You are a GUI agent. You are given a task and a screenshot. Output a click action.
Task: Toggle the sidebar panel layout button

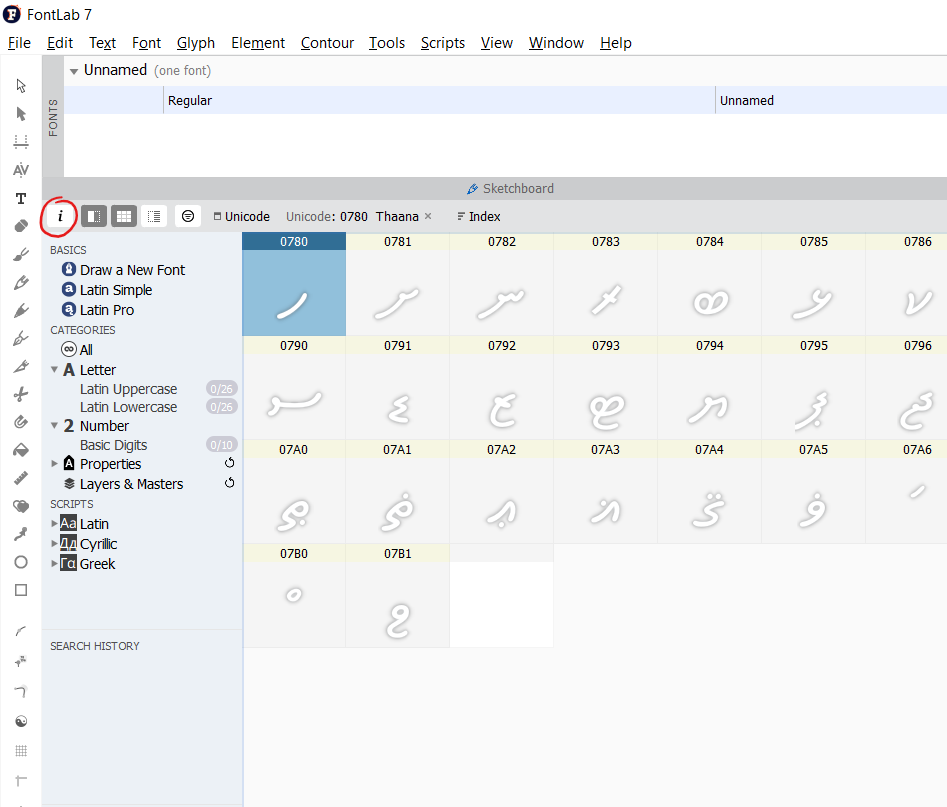(94, 216)
